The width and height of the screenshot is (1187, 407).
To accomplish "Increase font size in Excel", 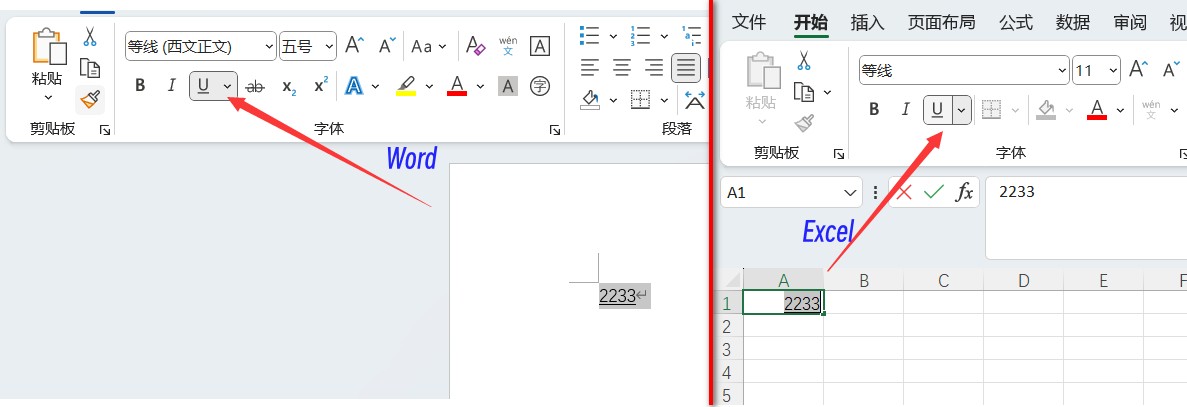I will [1139, 70].
